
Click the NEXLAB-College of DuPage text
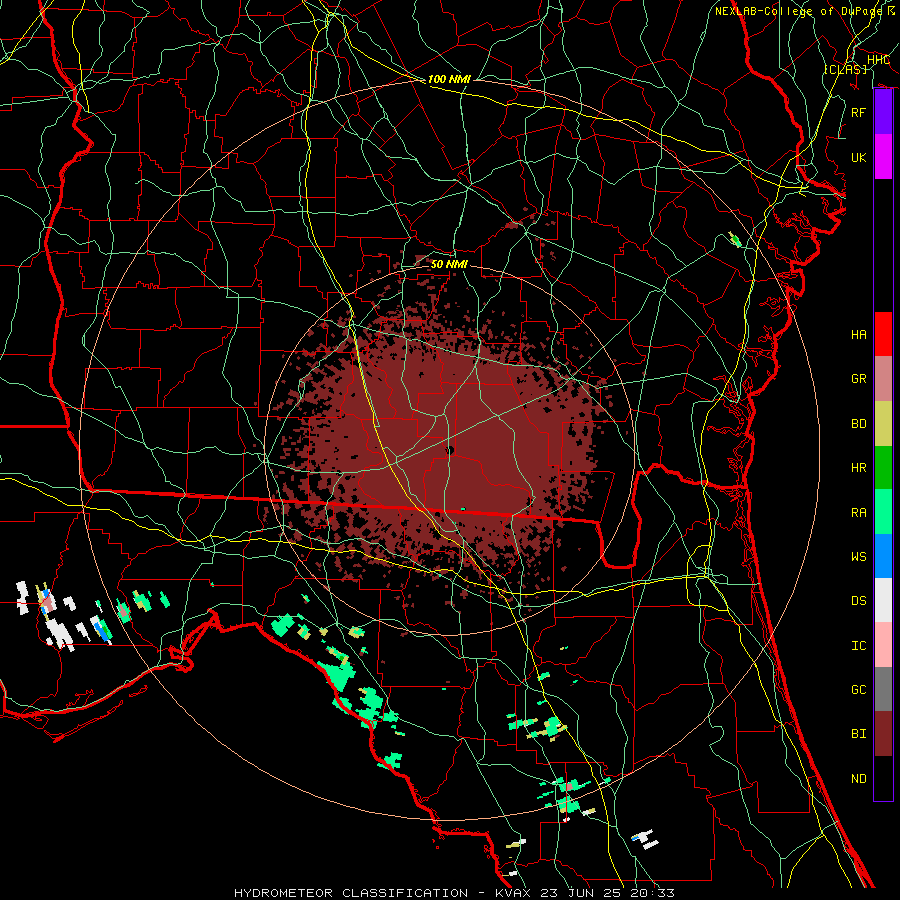pyautogui.click(x=798, y=11)
